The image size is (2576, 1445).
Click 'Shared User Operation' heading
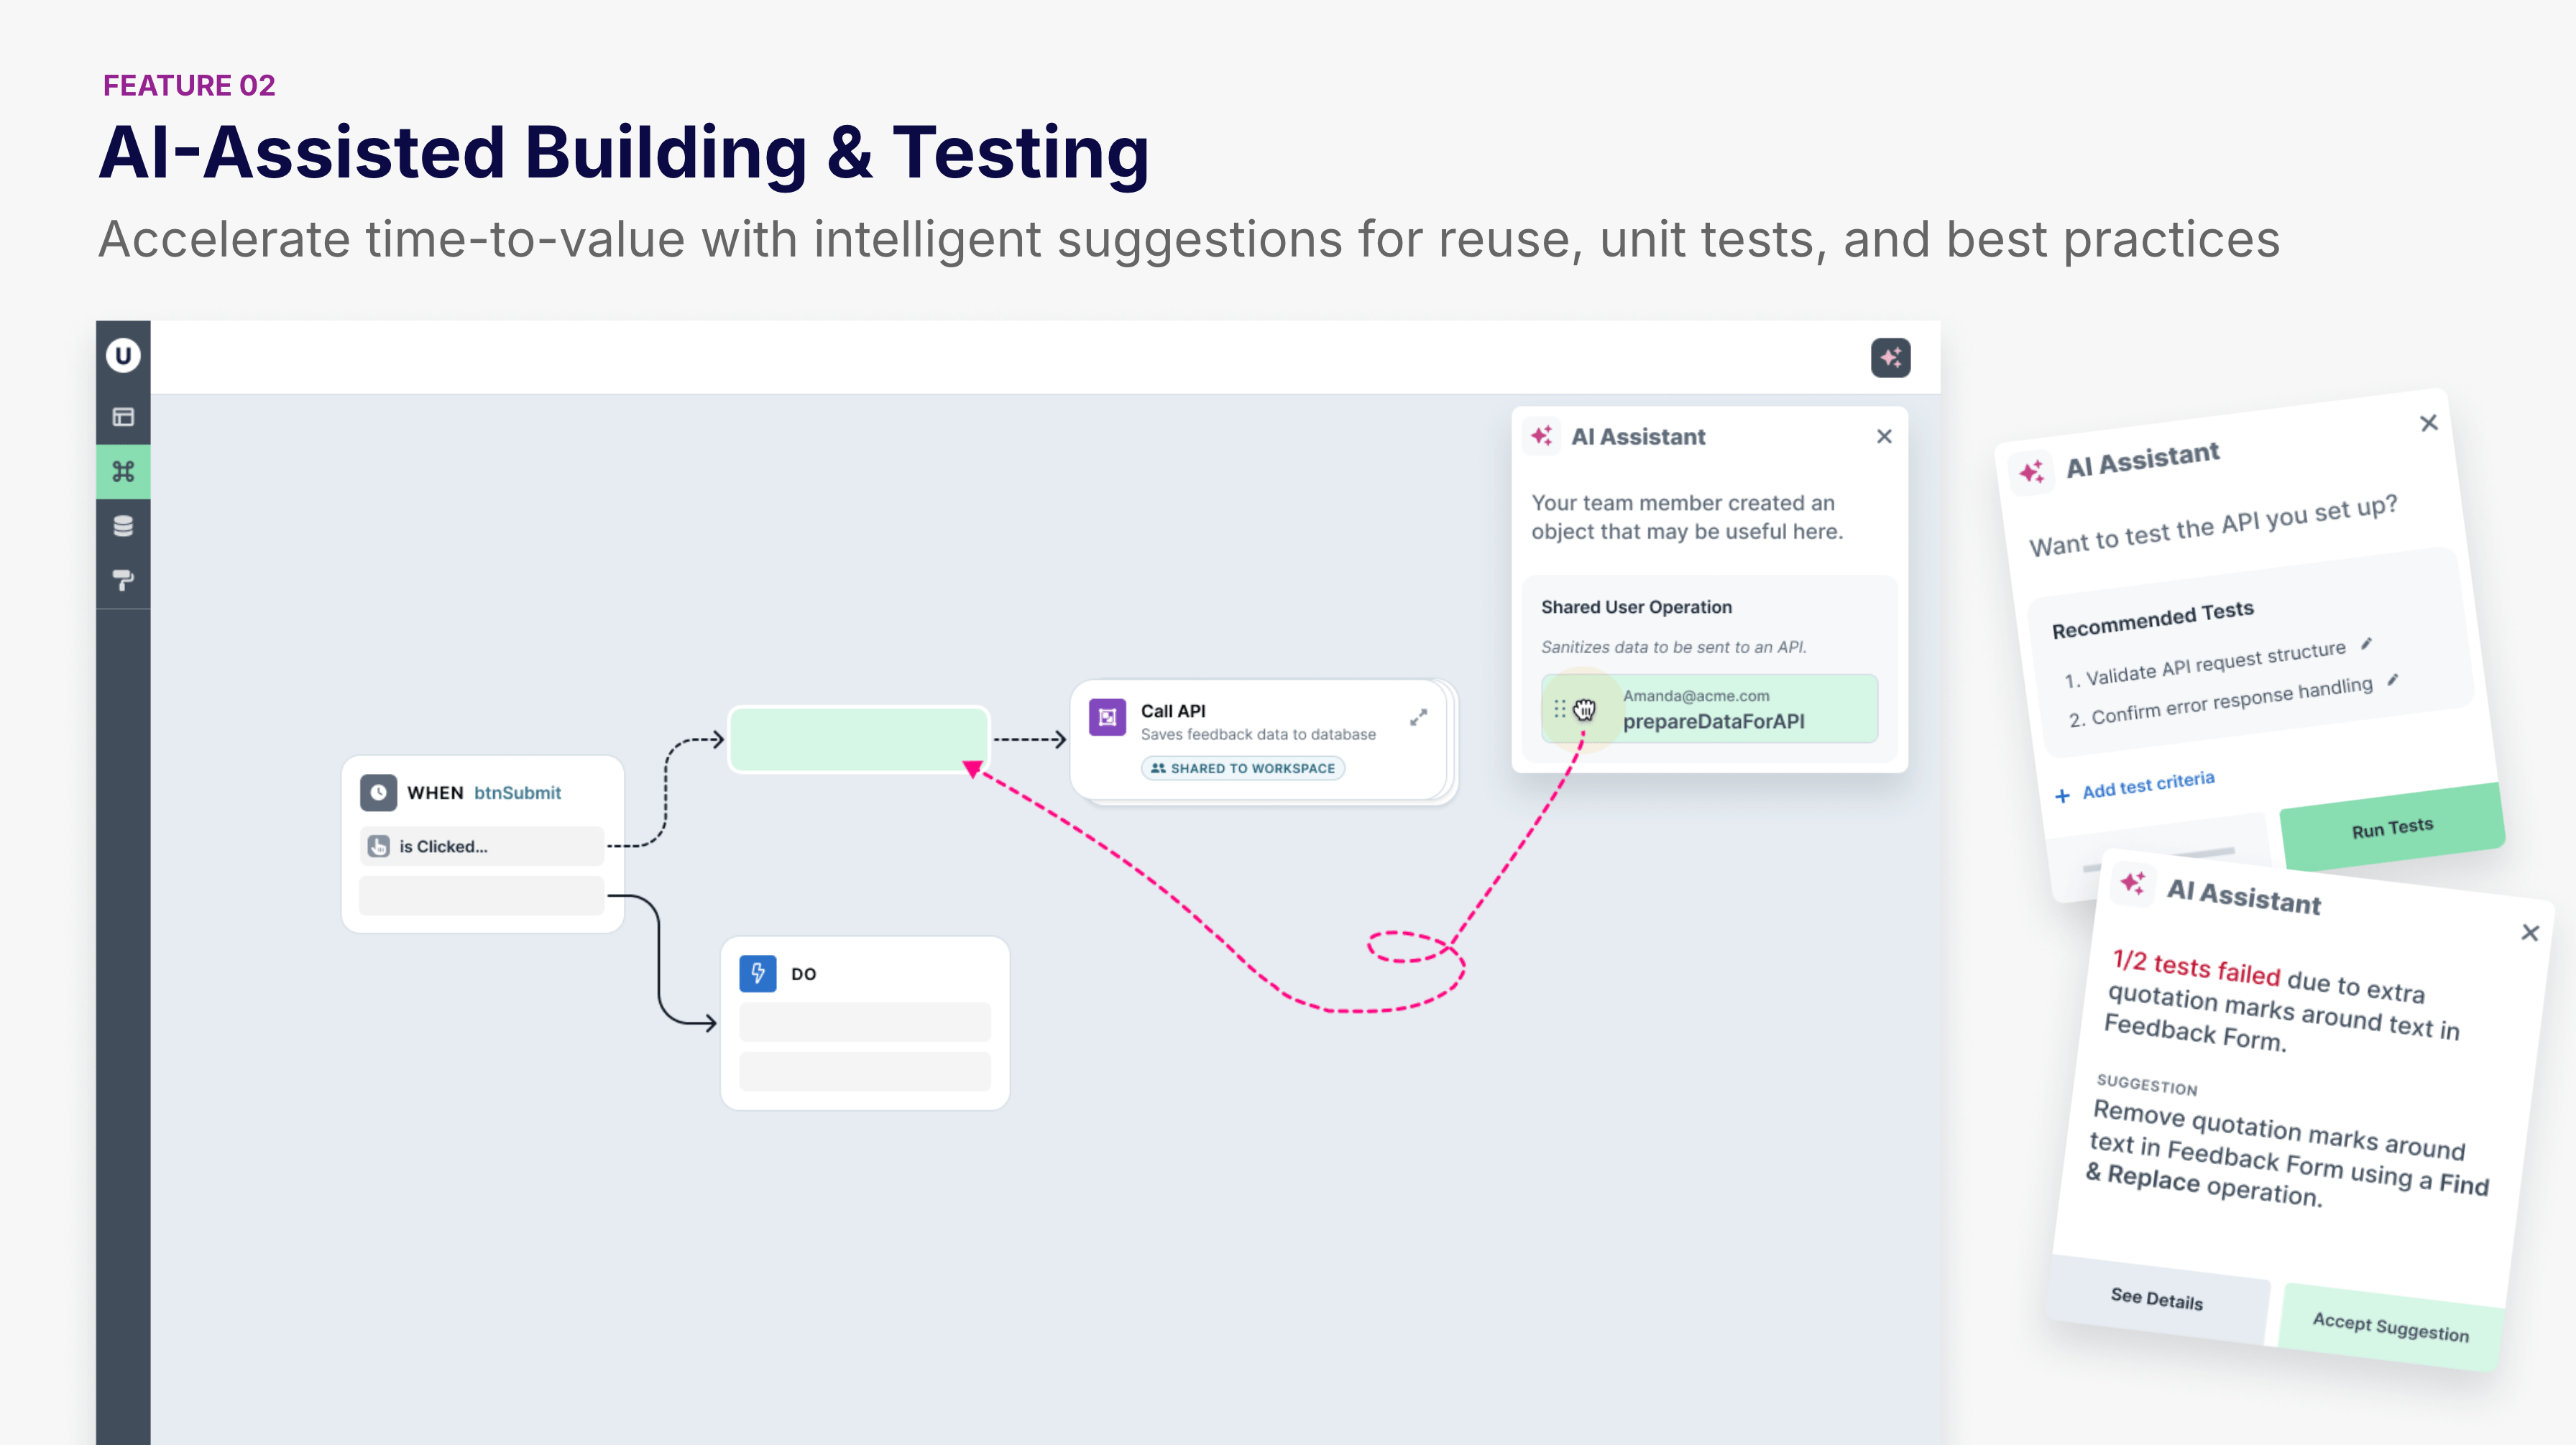tap(1636, 607)
